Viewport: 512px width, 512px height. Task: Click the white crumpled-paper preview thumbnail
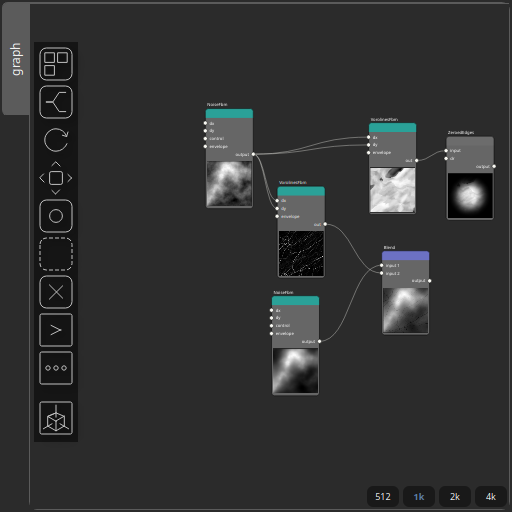click(x=392, y=190)
